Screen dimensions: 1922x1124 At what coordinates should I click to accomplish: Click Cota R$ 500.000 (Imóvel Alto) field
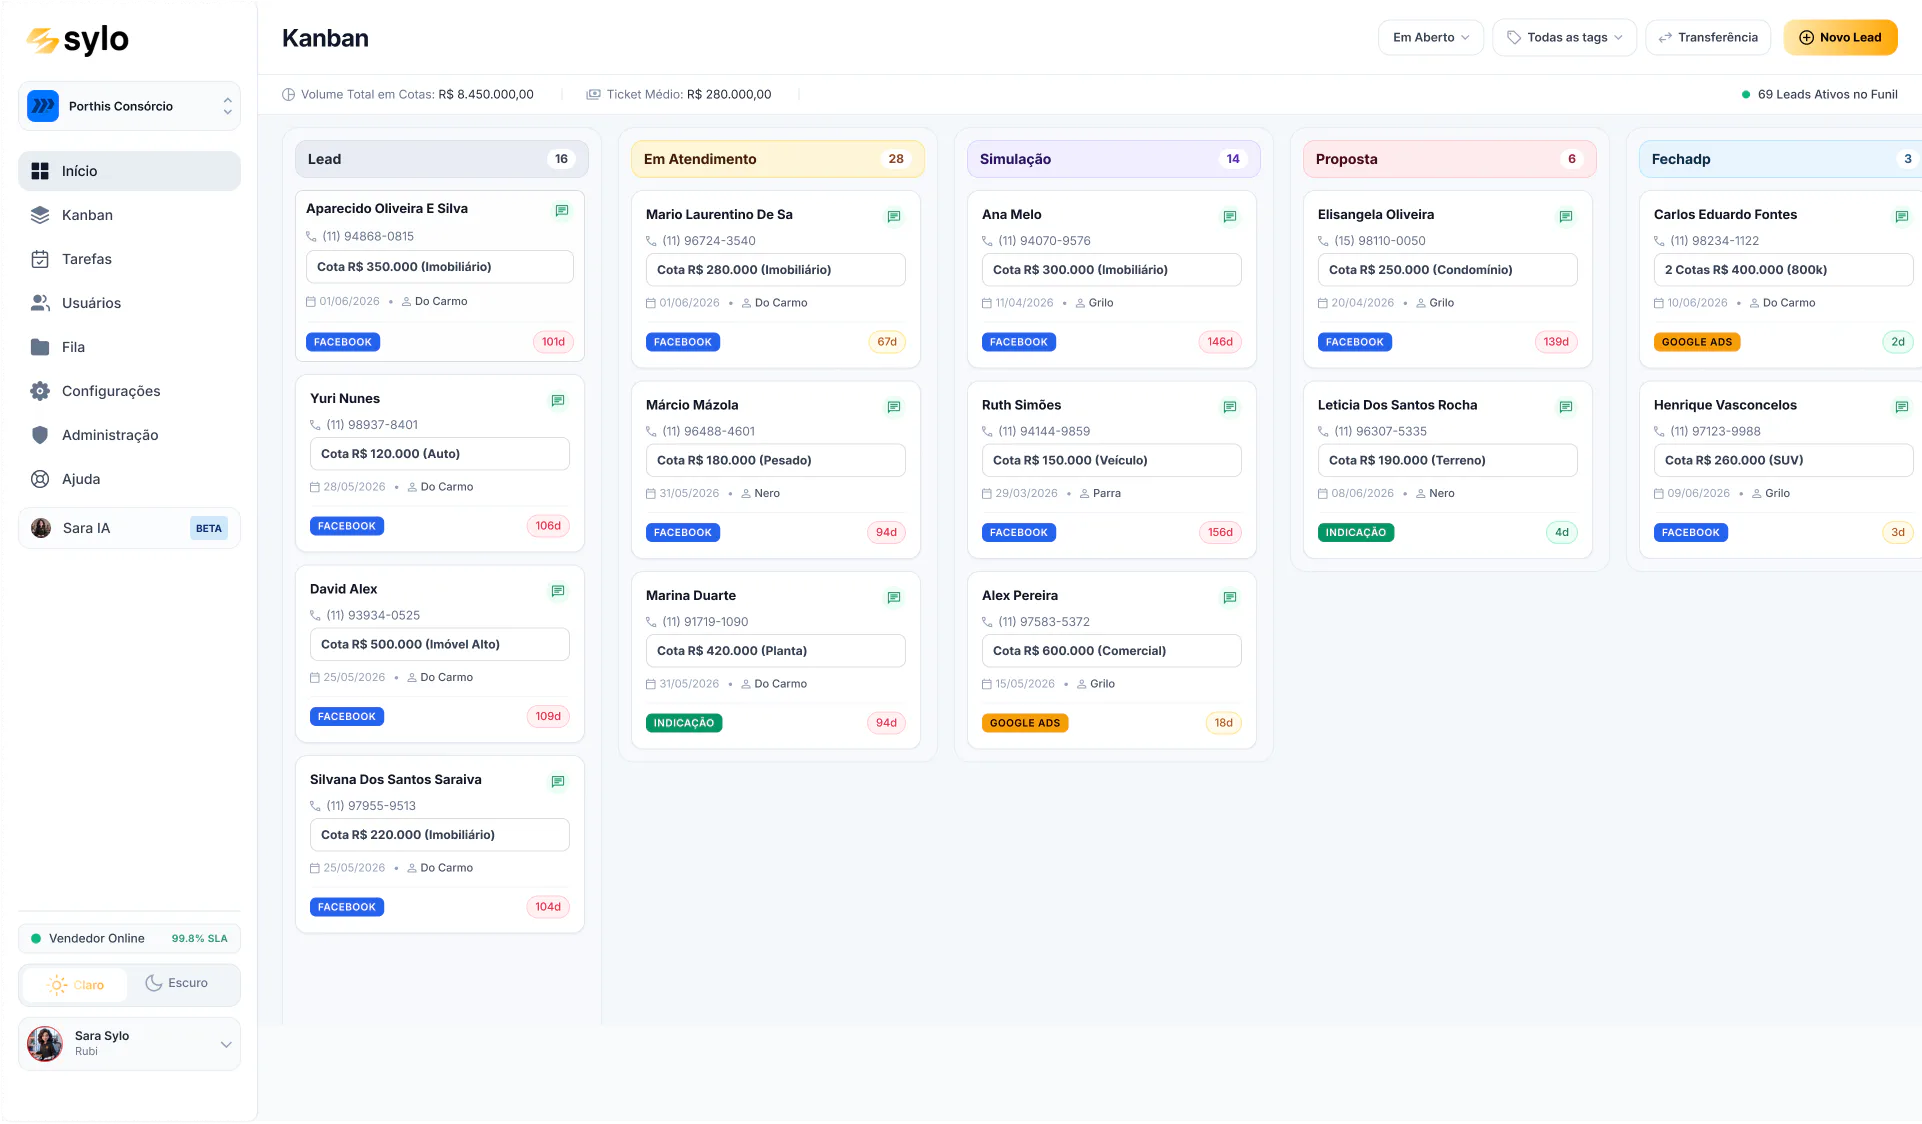[440, 644]
